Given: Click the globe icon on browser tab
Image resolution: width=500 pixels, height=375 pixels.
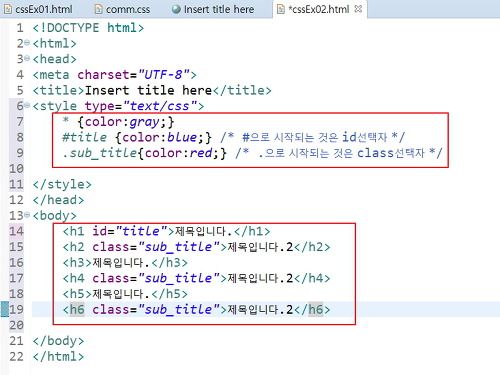Looking at the screenshot, I should click(176, 10).
